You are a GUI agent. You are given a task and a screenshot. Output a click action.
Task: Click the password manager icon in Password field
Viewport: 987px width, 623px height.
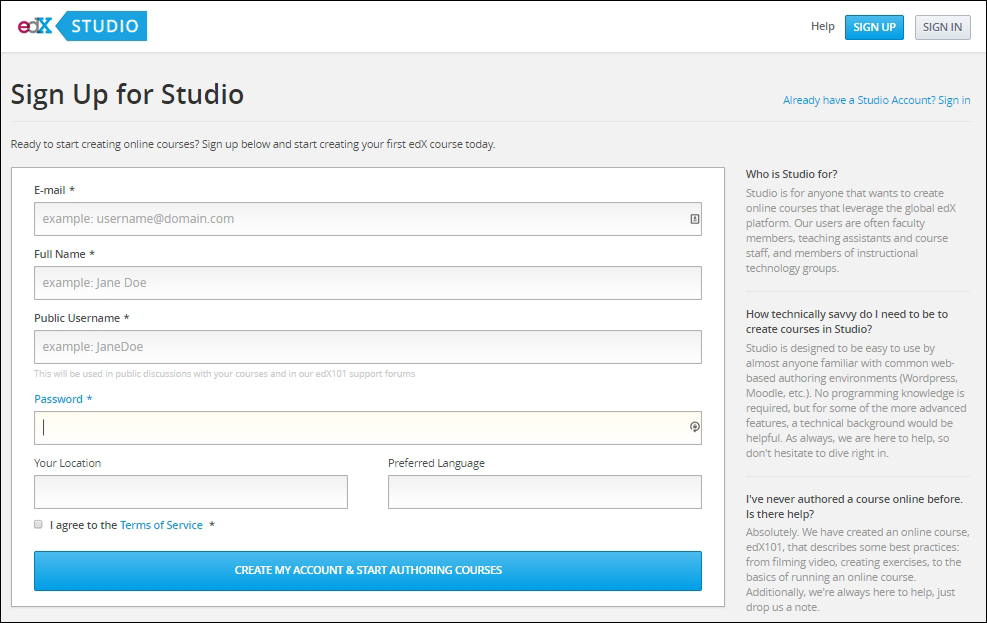pyautogui.click(x=694, y=427)
